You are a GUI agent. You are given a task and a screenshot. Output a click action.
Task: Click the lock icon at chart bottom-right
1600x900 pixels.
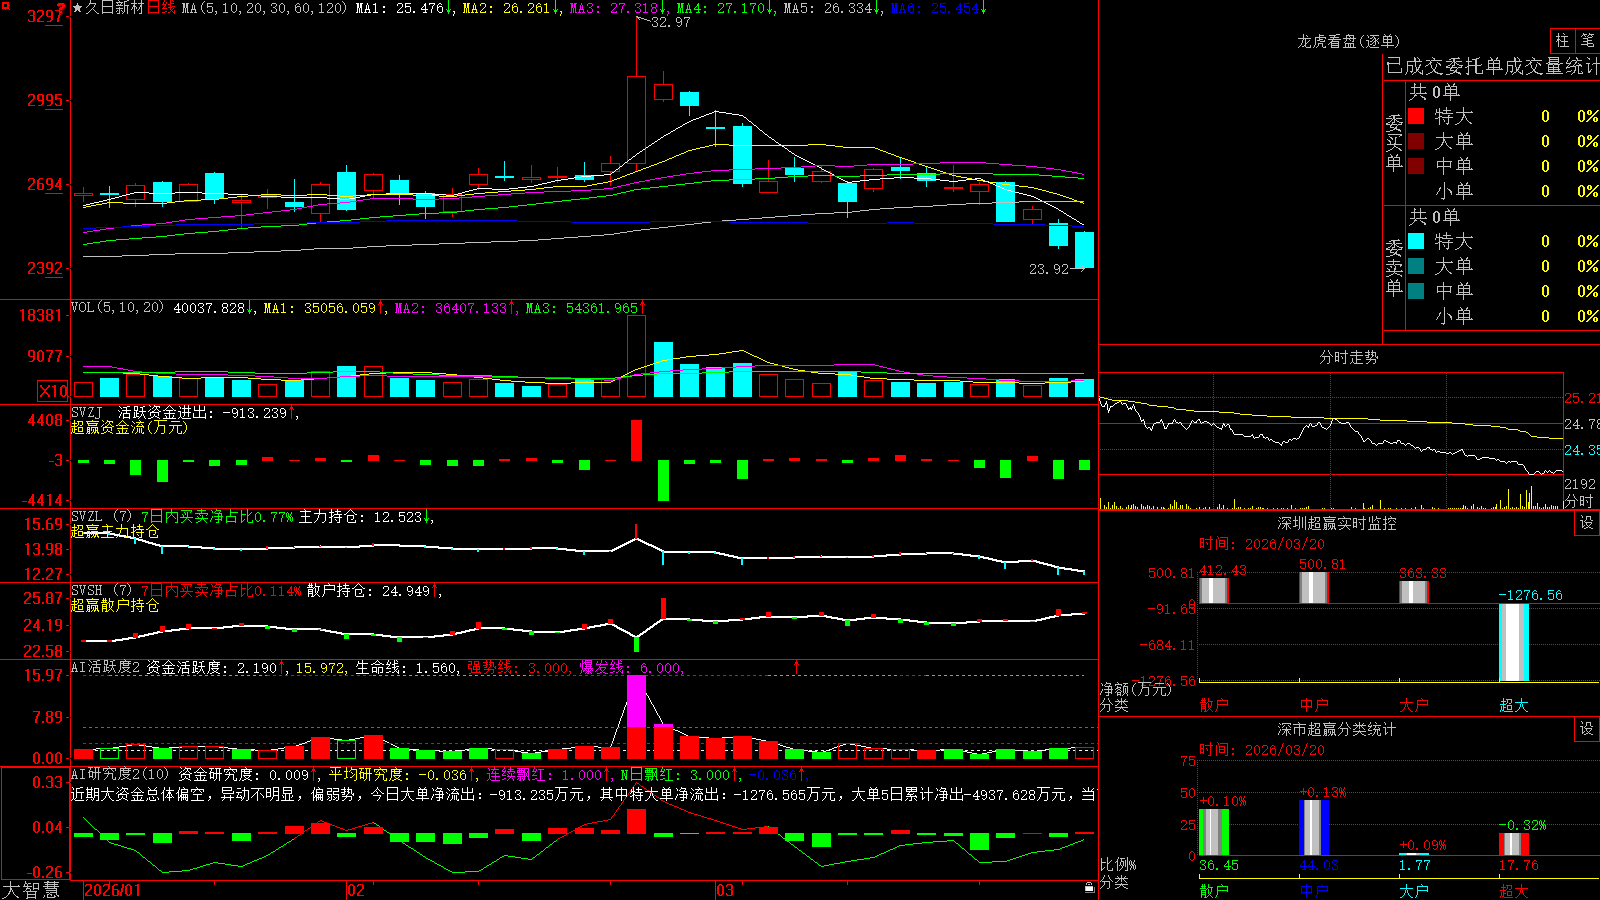pyautogui.click(x=1089, y=887)
